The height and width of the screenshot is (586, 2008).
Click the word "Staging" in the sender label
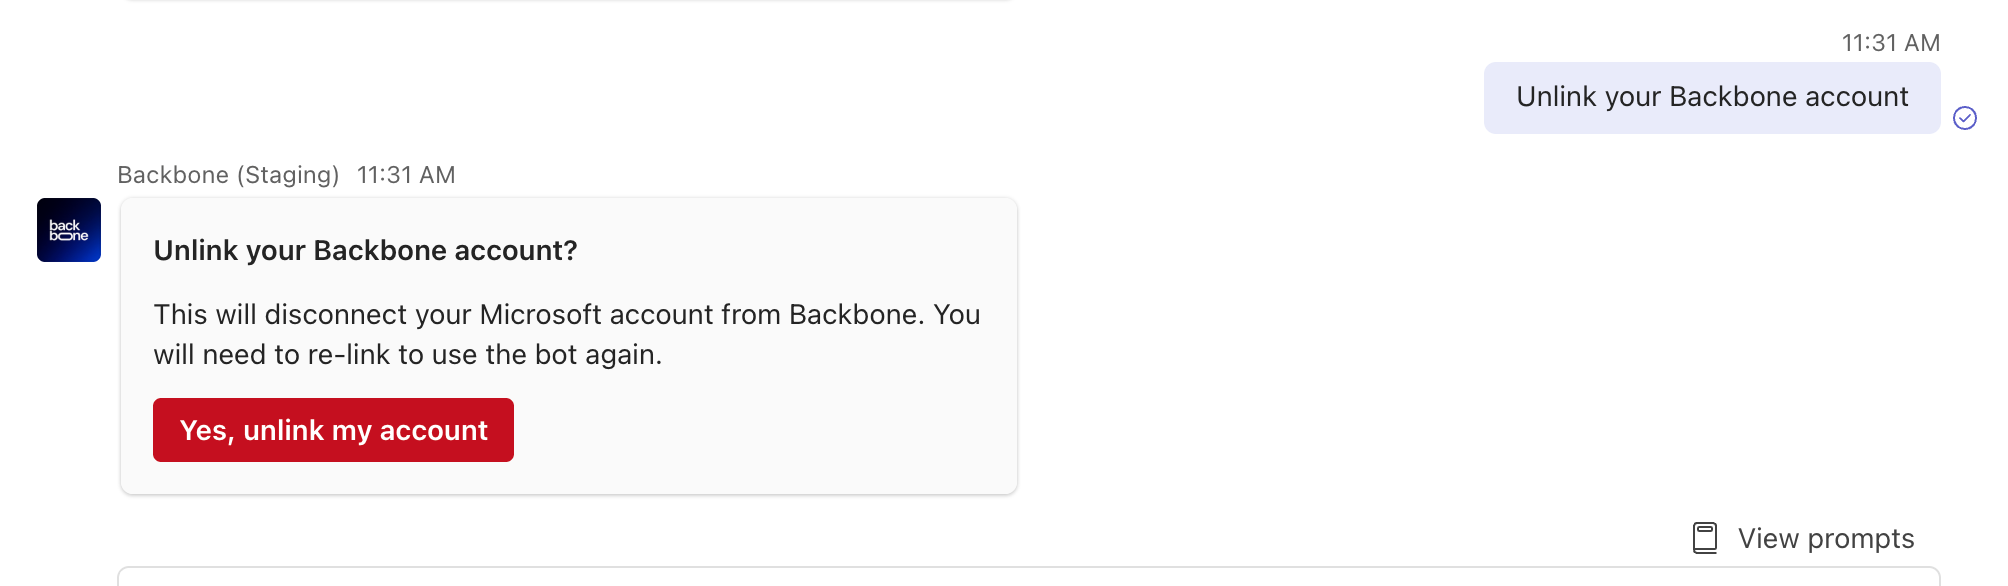(x=288, y=175)
